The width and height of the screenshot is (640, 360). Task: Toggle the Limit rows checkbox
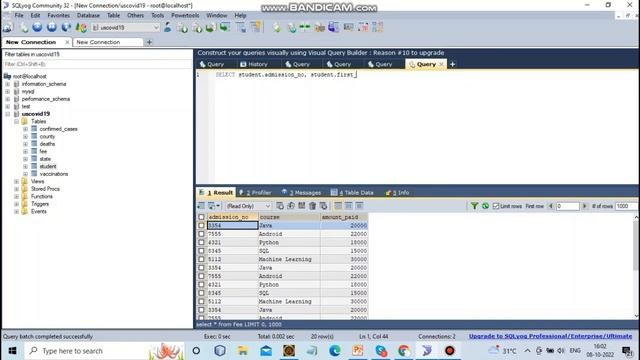pos(496,206)
